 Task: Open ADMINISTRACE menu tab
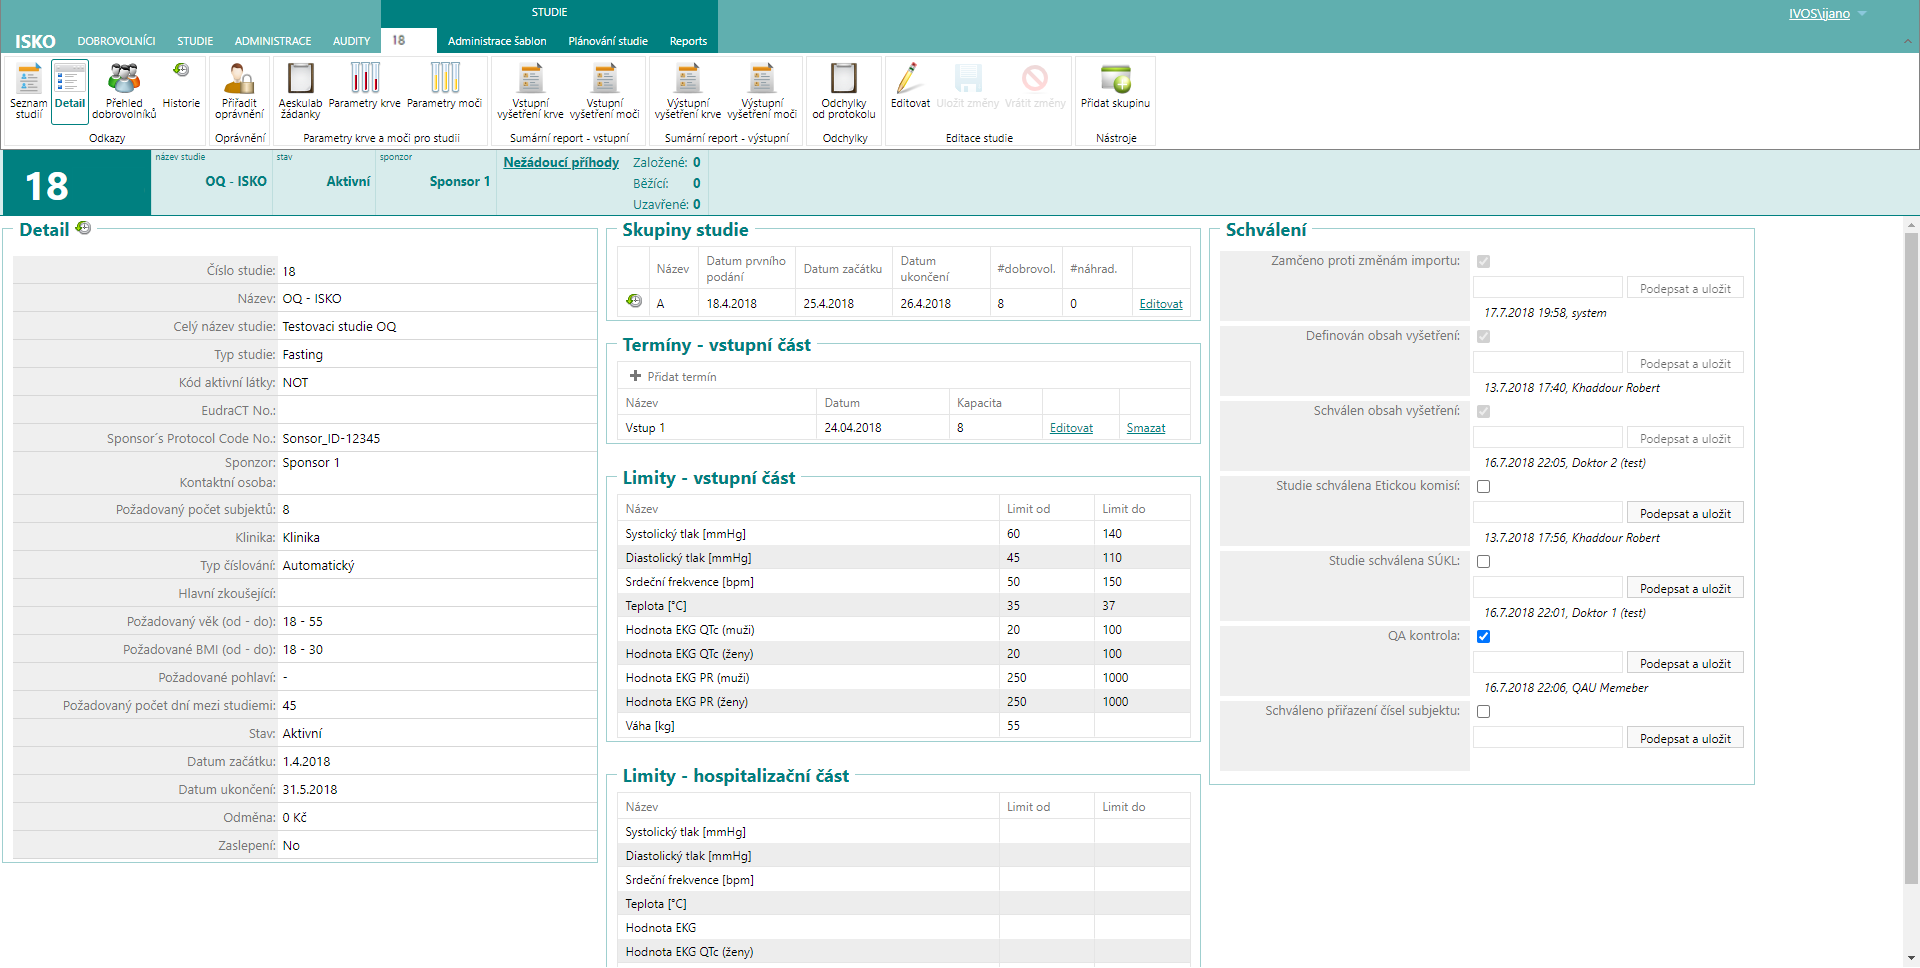pos(273,41)
